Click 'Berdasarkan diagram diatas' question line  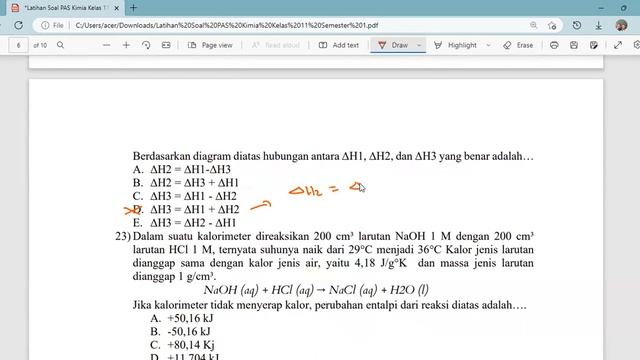(x=333, y=156)
